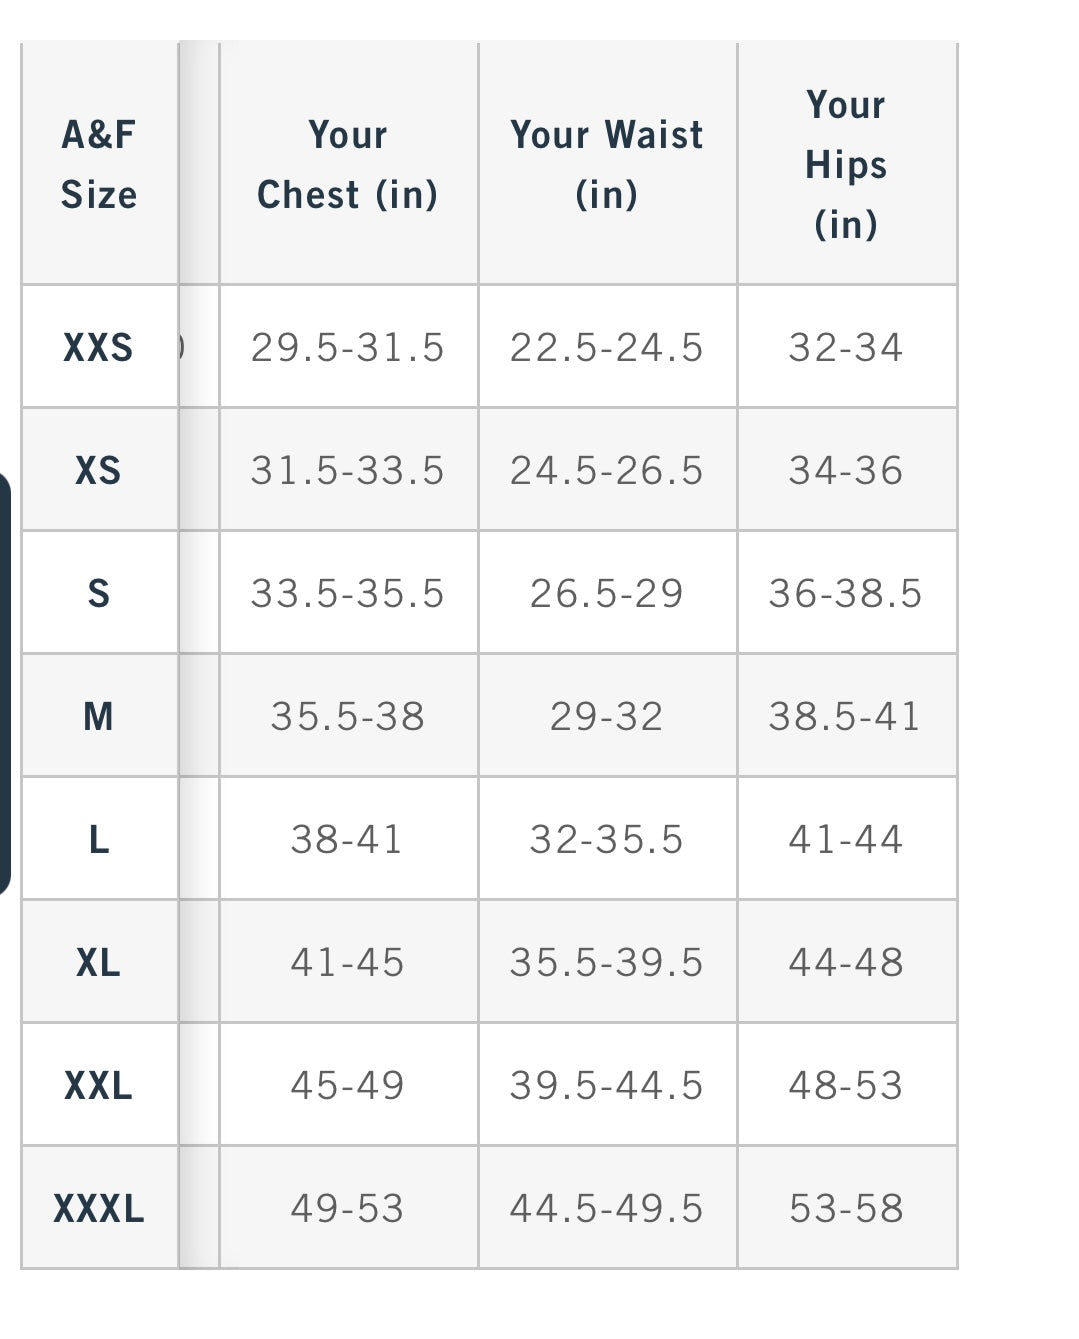Viewport: 1079px width, 1339px height.
Task: Click the XXL size label
Action: [98, 1085]
